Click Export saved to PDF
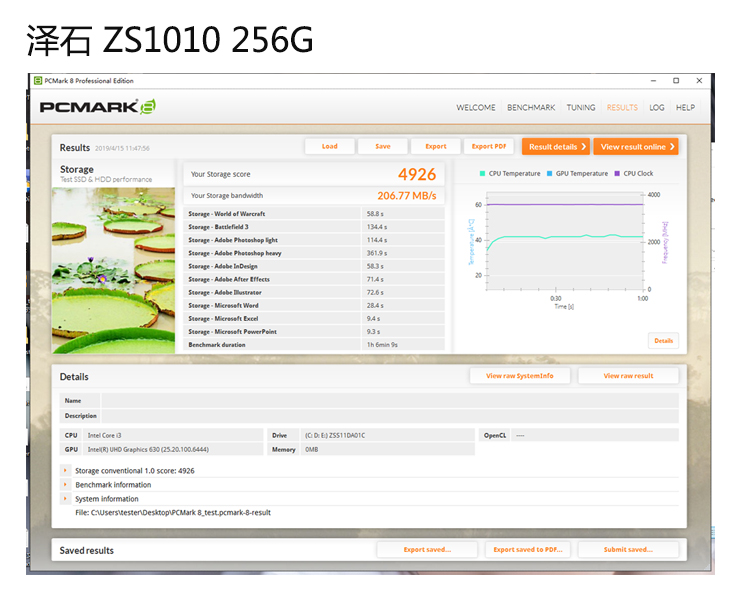745x593 pixels. 528,550
